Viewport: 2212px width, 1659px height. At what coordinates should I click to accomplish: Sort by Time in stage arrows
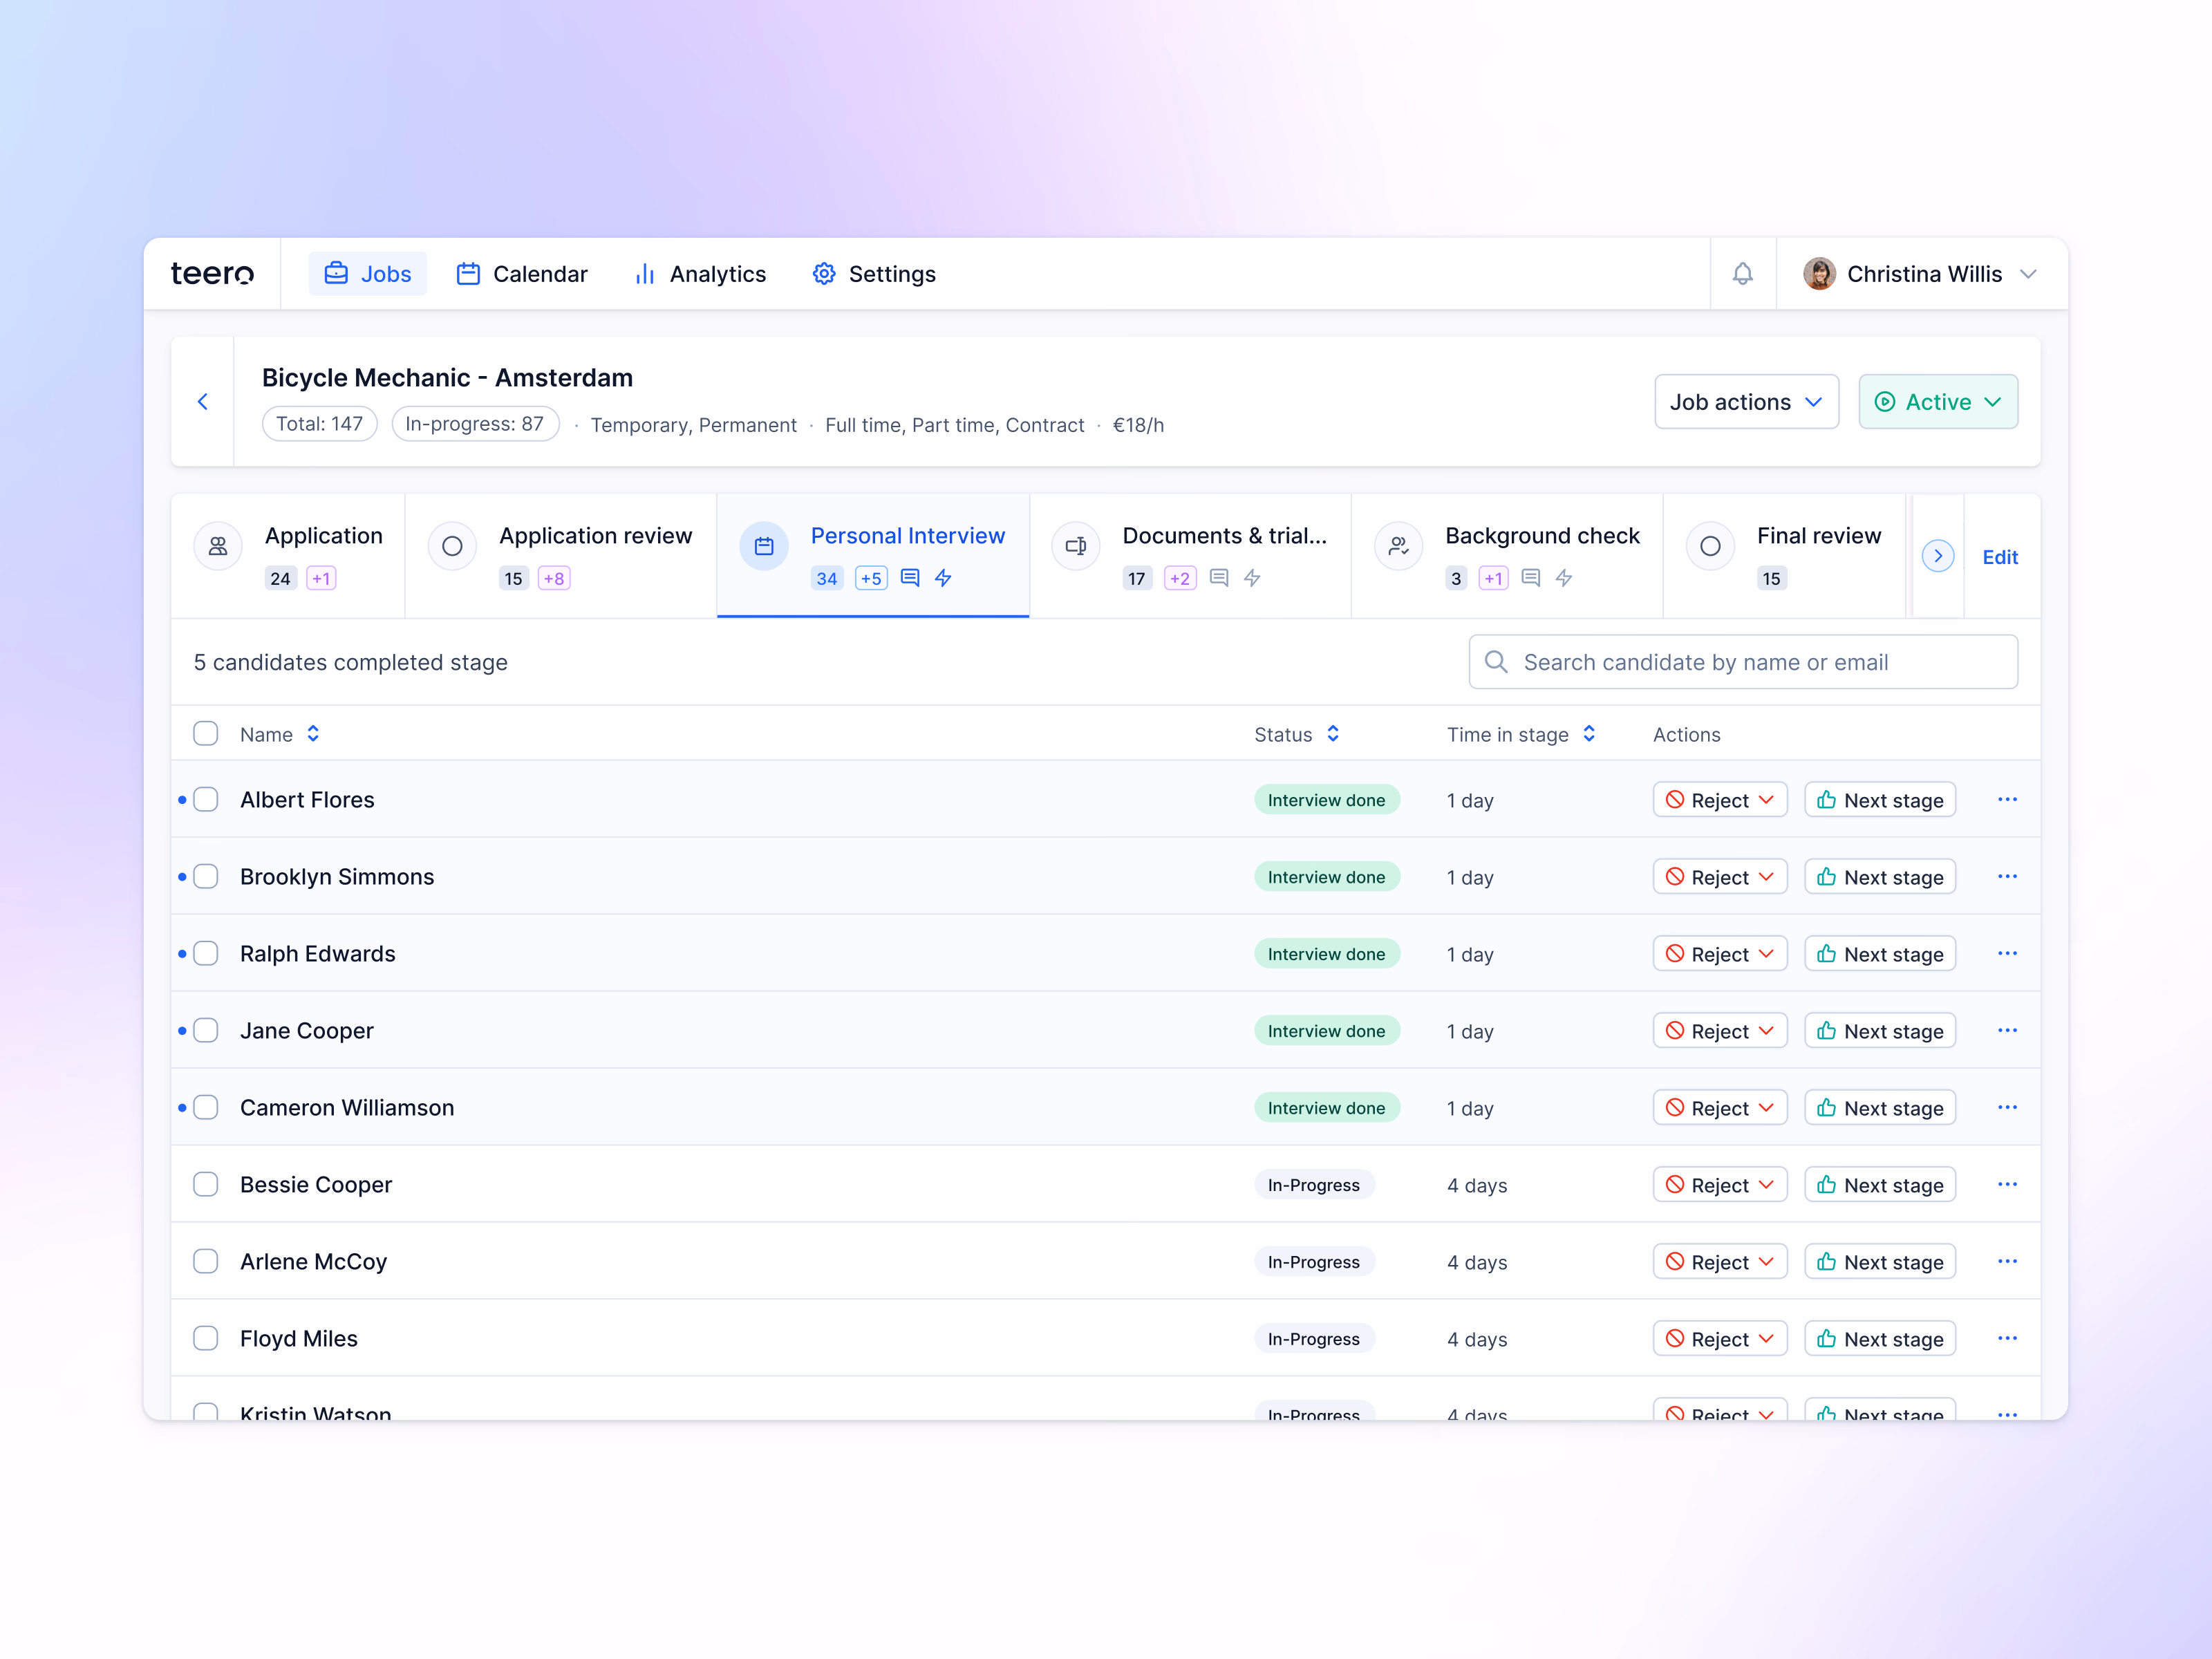click(x=1589, y=734)
